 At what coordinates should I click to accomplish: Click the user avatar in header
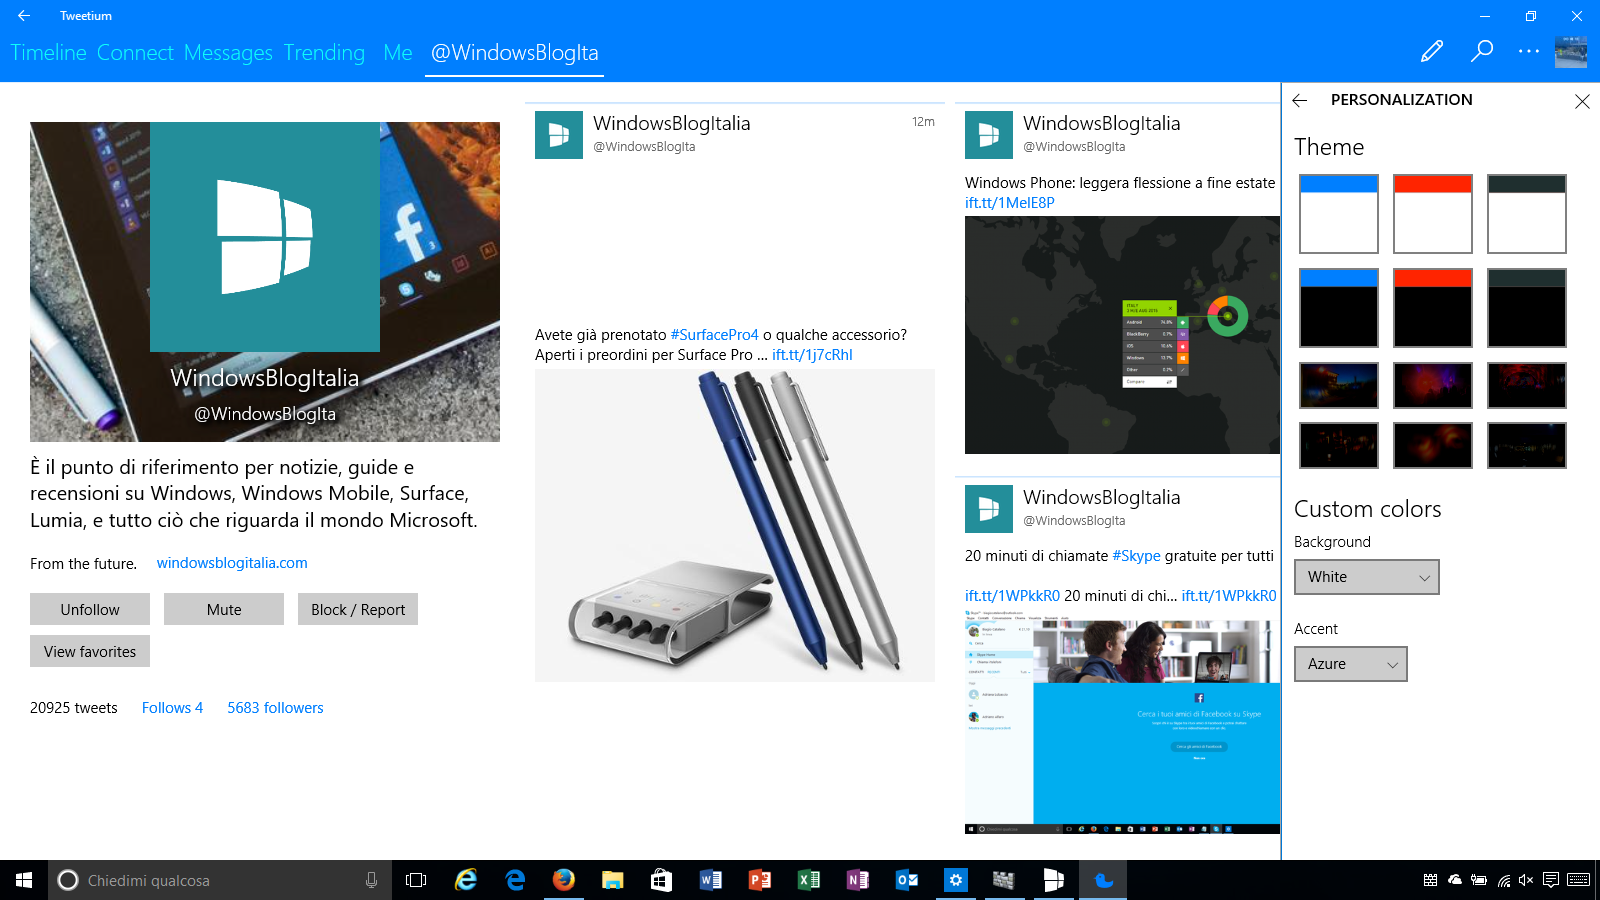coord(1571,52)
